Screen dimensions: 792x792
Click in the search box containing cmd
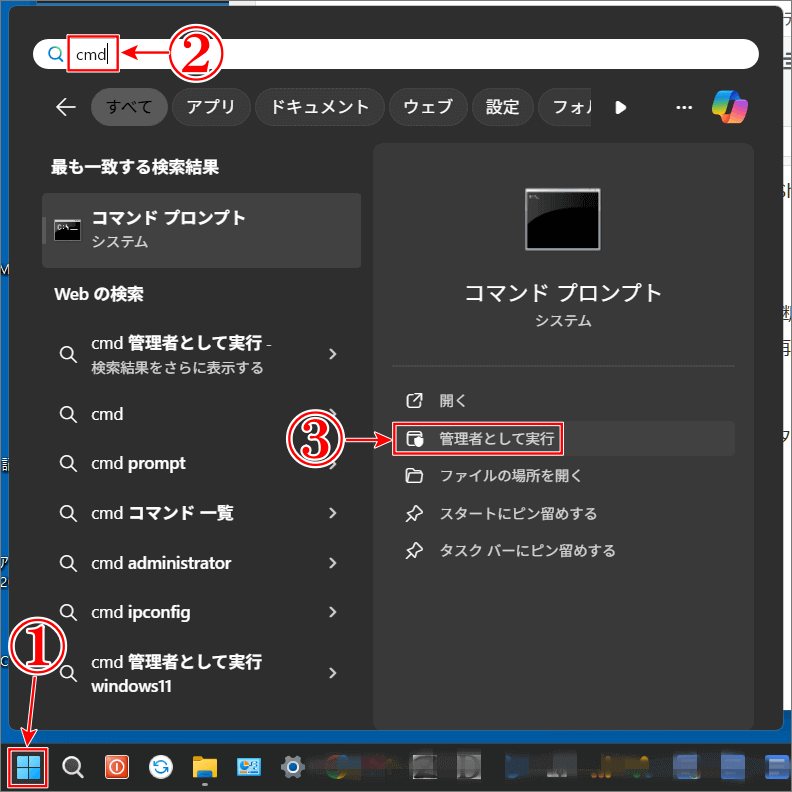click(396, 54)
